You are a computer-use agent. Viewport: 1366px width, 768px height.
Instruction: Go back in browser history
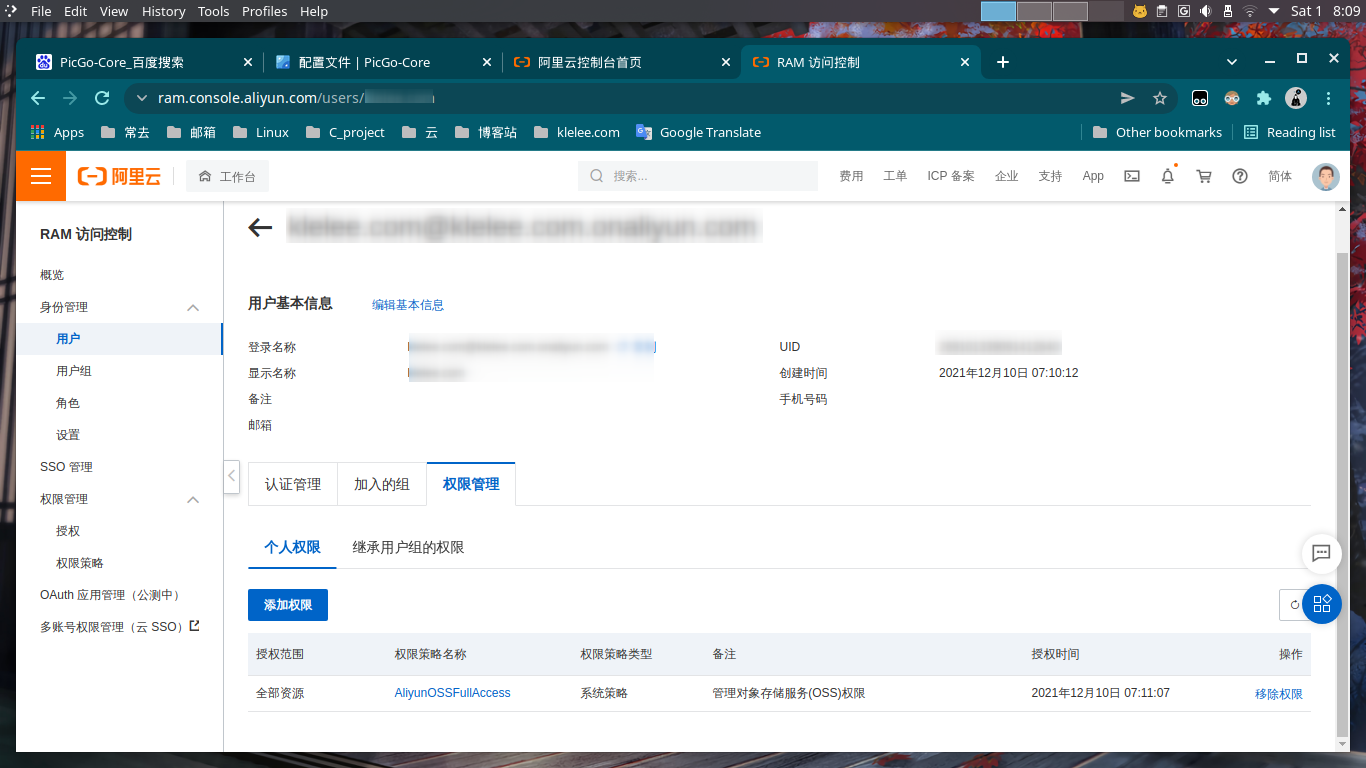click(38, 98)
